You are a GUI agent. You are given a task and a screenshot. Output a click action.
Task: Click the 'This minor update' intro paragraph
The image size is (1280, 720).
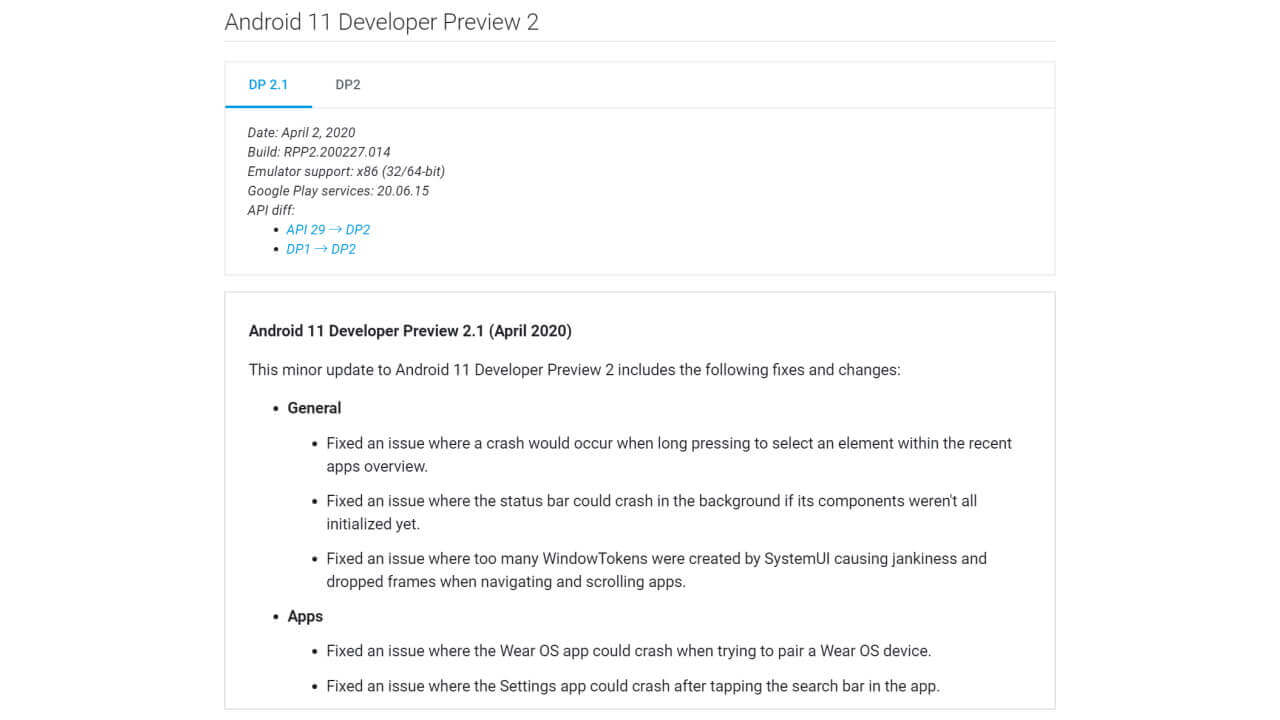574,370
